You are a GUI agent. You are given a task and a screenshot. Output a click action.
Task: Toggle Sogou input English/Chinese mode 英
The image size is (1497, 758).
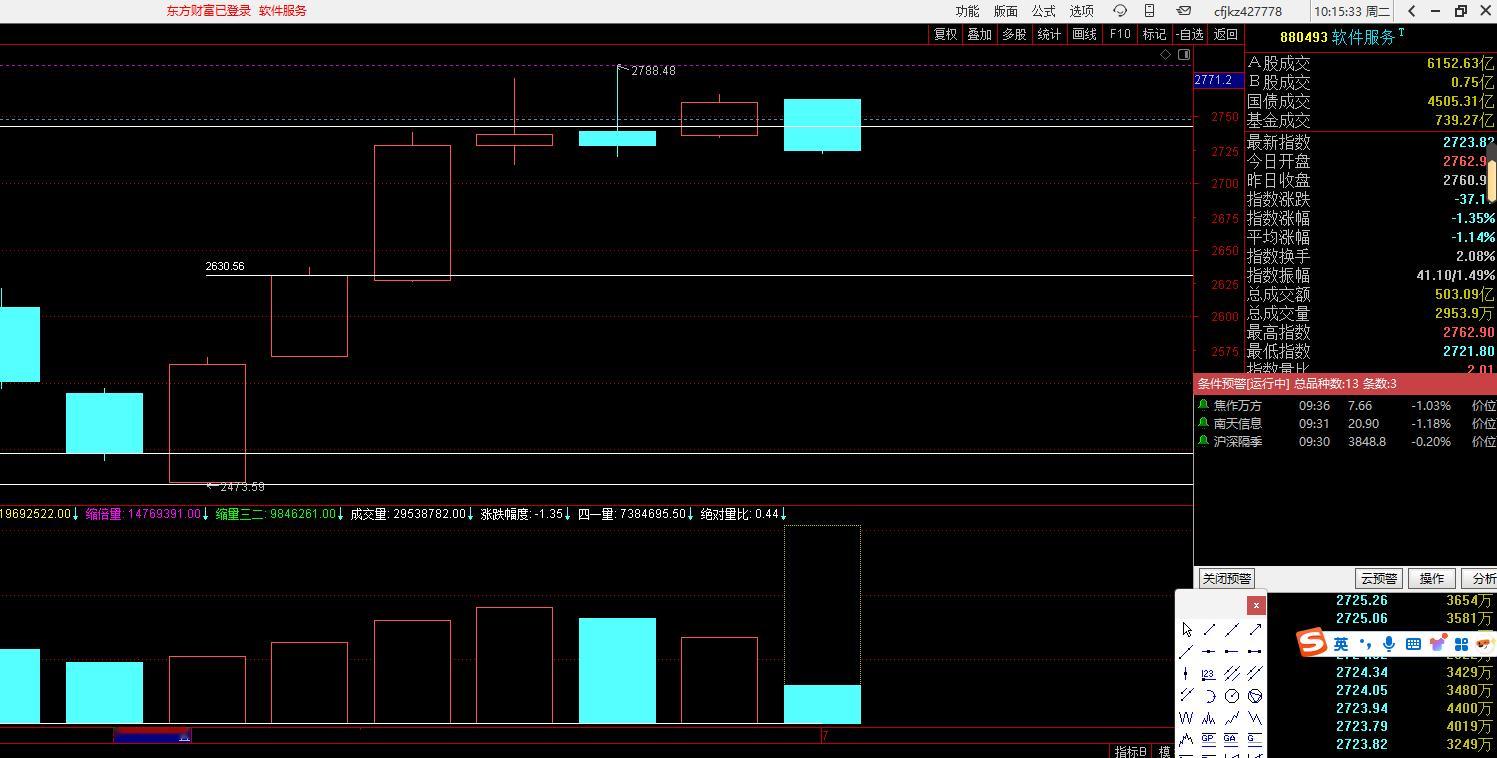point(1341,643)
